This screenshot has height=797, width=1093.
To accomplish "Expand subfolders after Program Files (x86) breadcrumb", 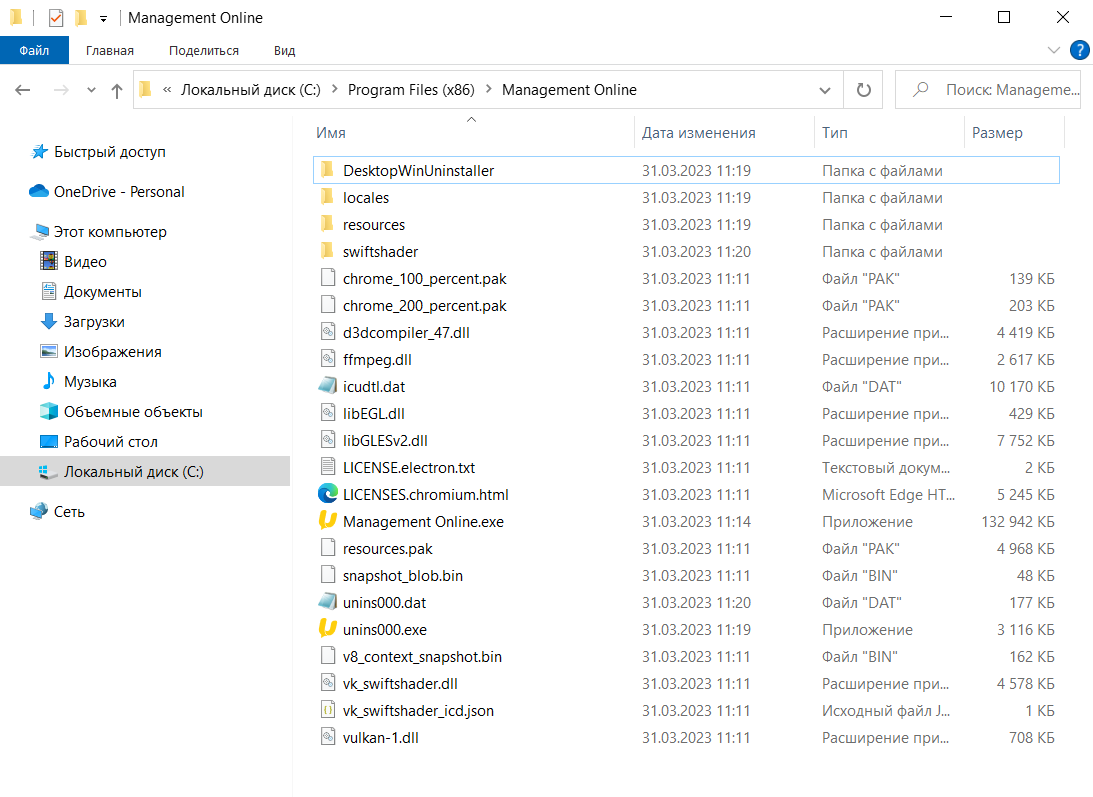I will click(x=489, y=89).
